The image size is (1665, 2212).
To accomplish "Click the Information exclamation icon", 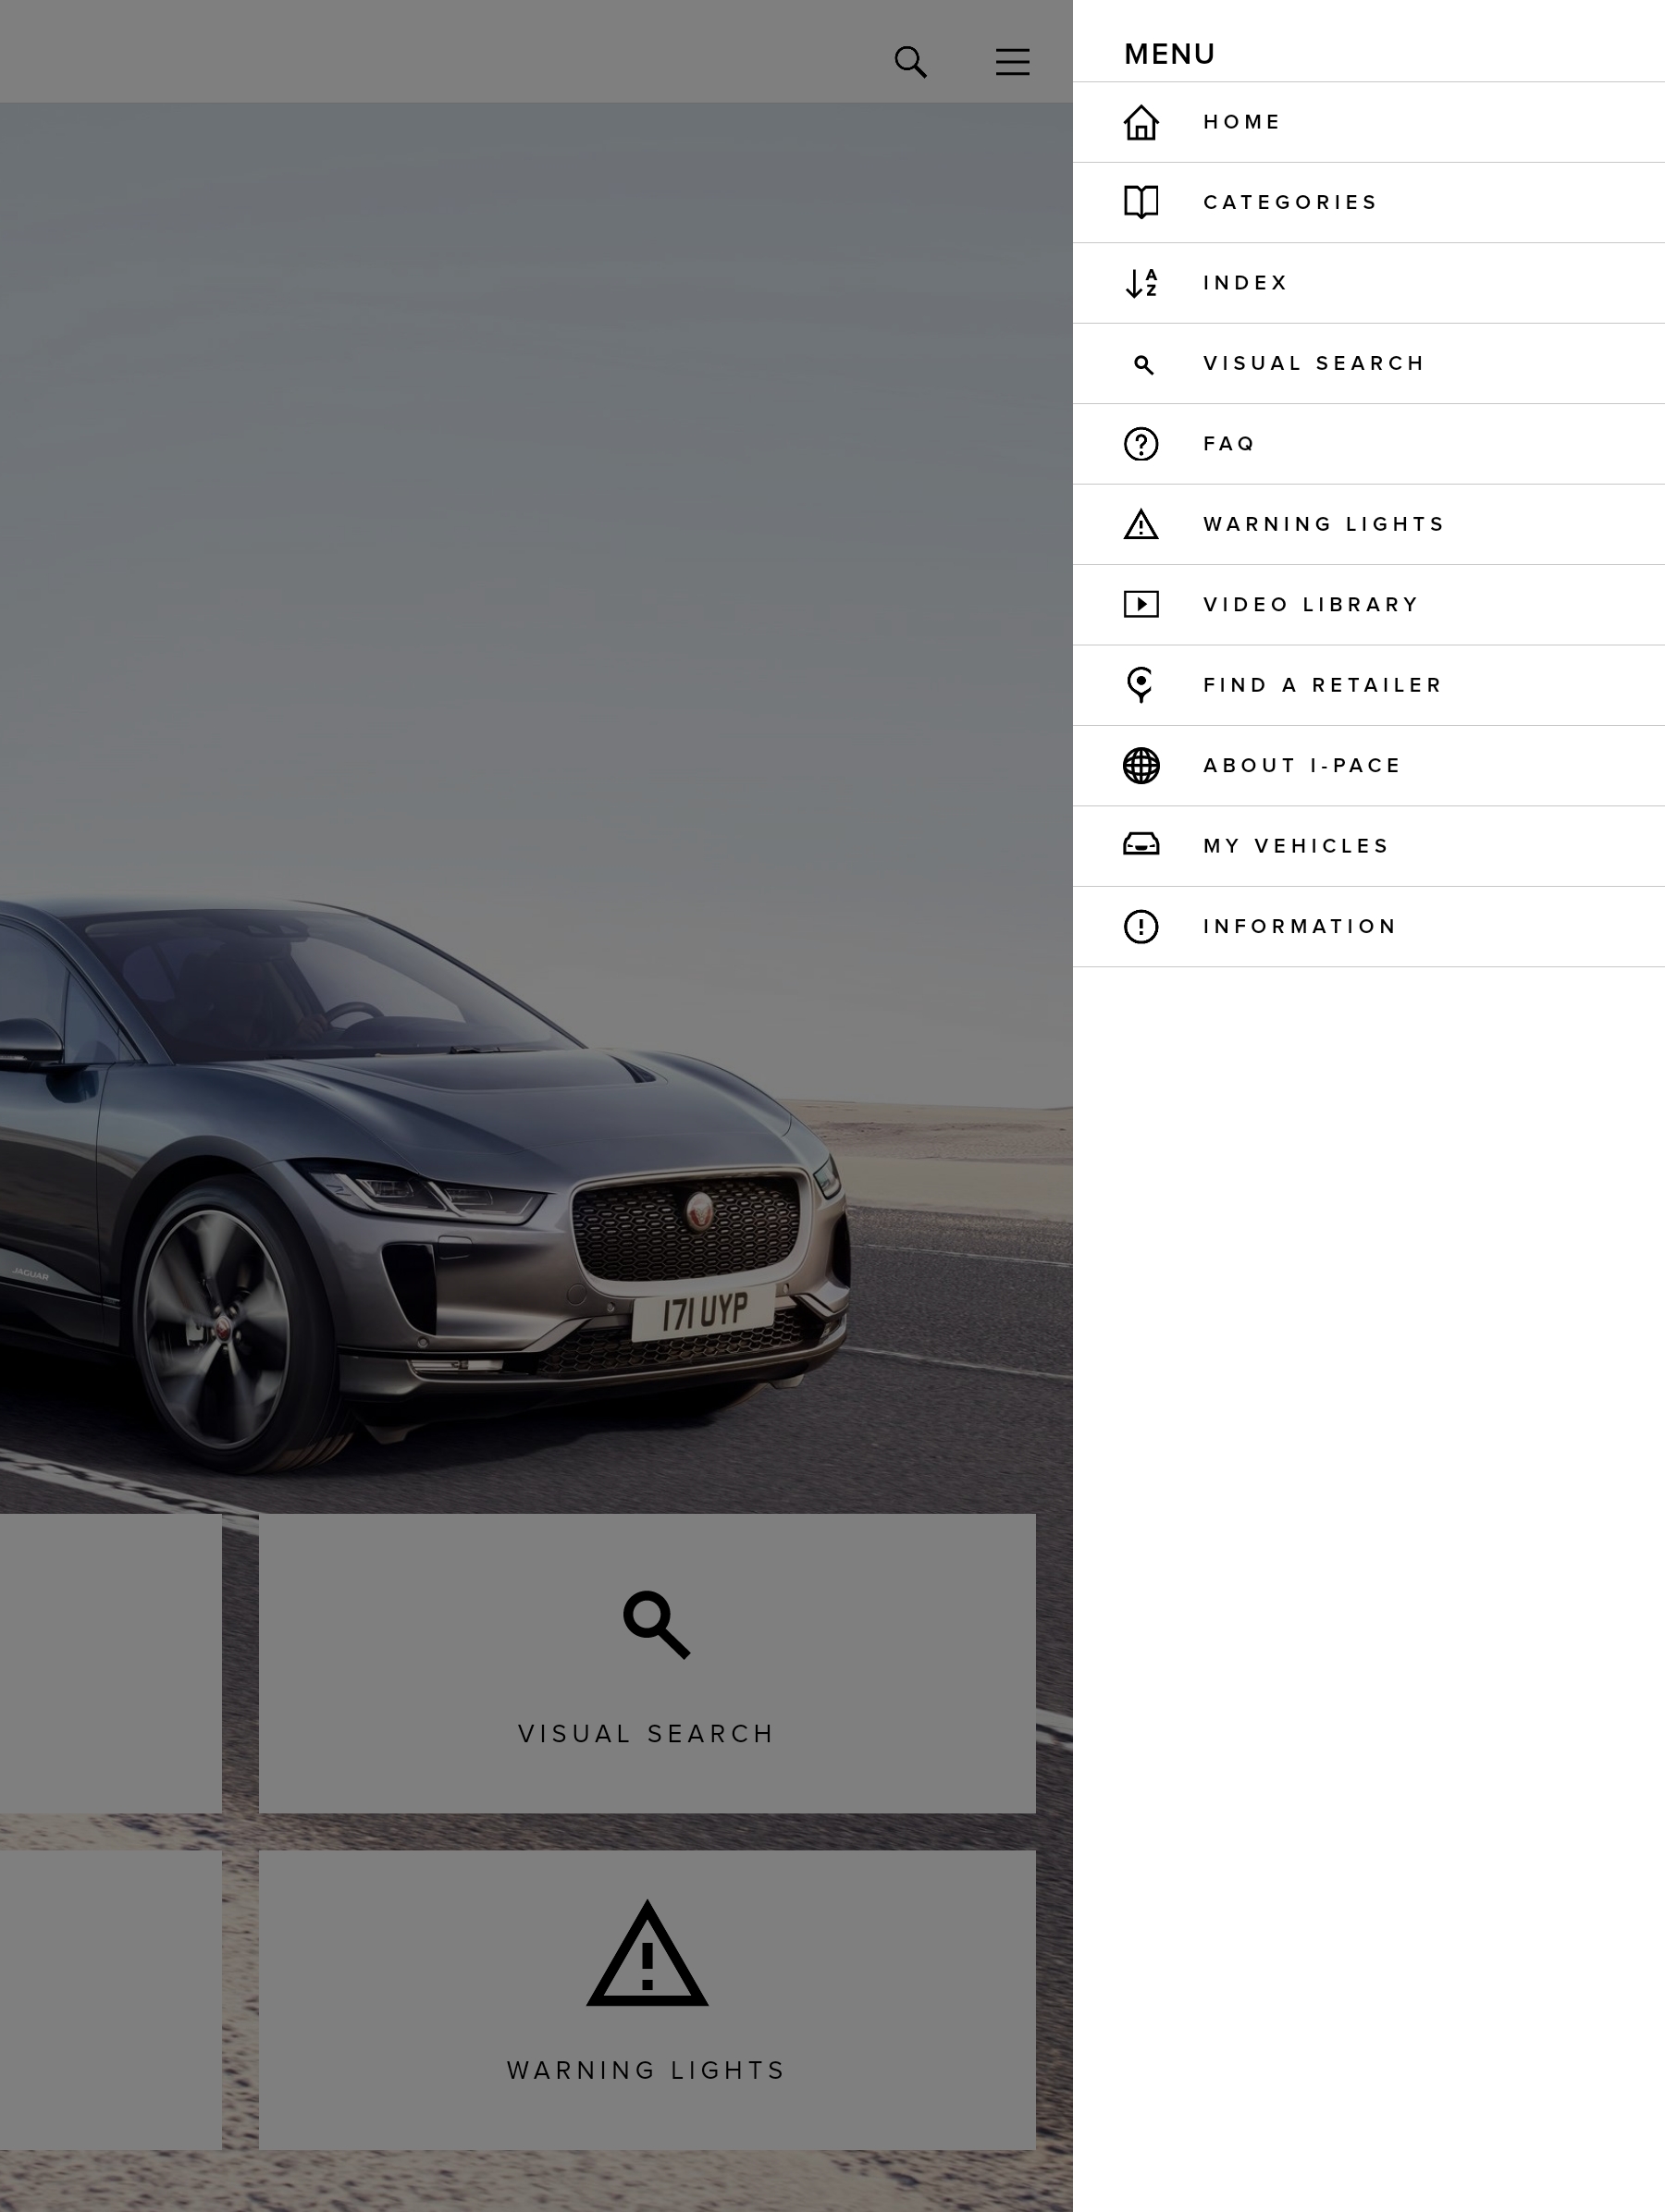I will click(x=1140, y=927).
